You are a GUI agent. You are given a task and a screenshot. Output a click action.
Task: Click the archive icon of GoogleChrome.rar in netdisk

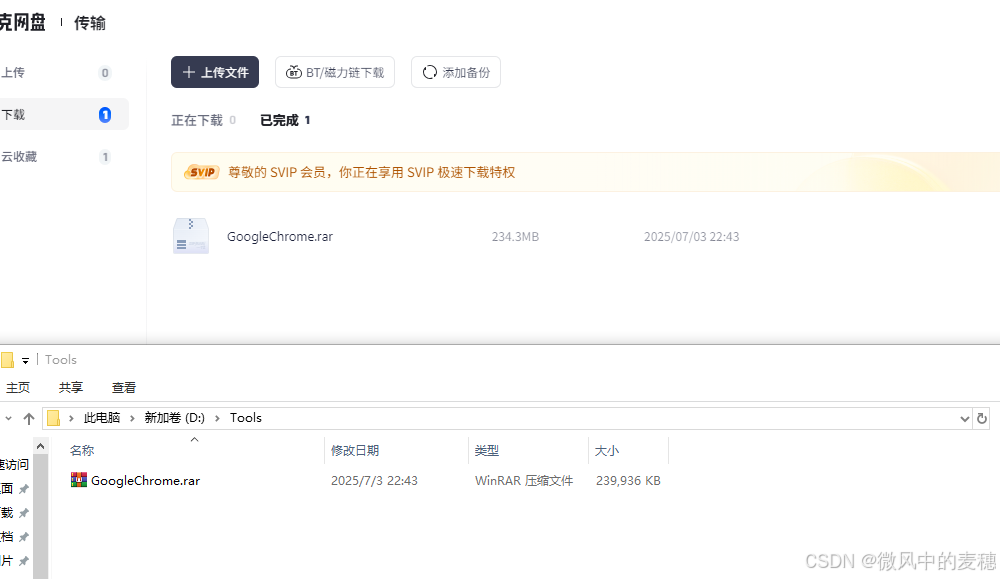pos(191,236)
